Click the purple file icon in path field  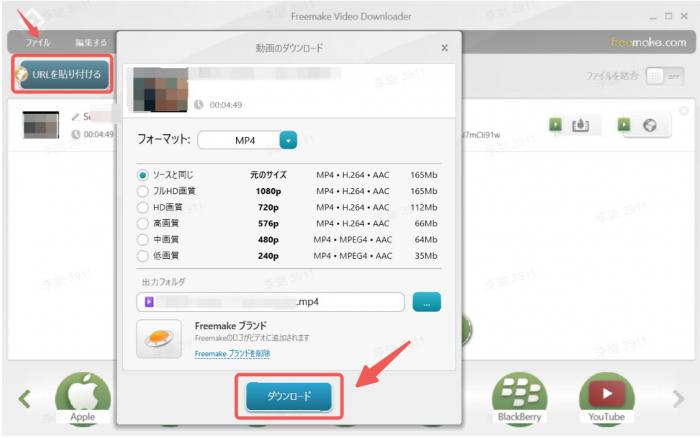(149, 302)
